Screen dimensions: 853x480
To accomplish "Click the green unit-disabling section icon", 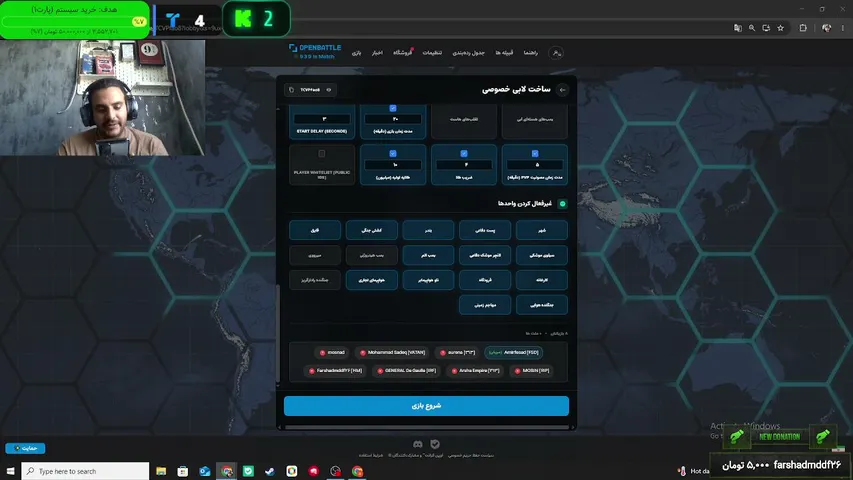I will tap(563, 204).
